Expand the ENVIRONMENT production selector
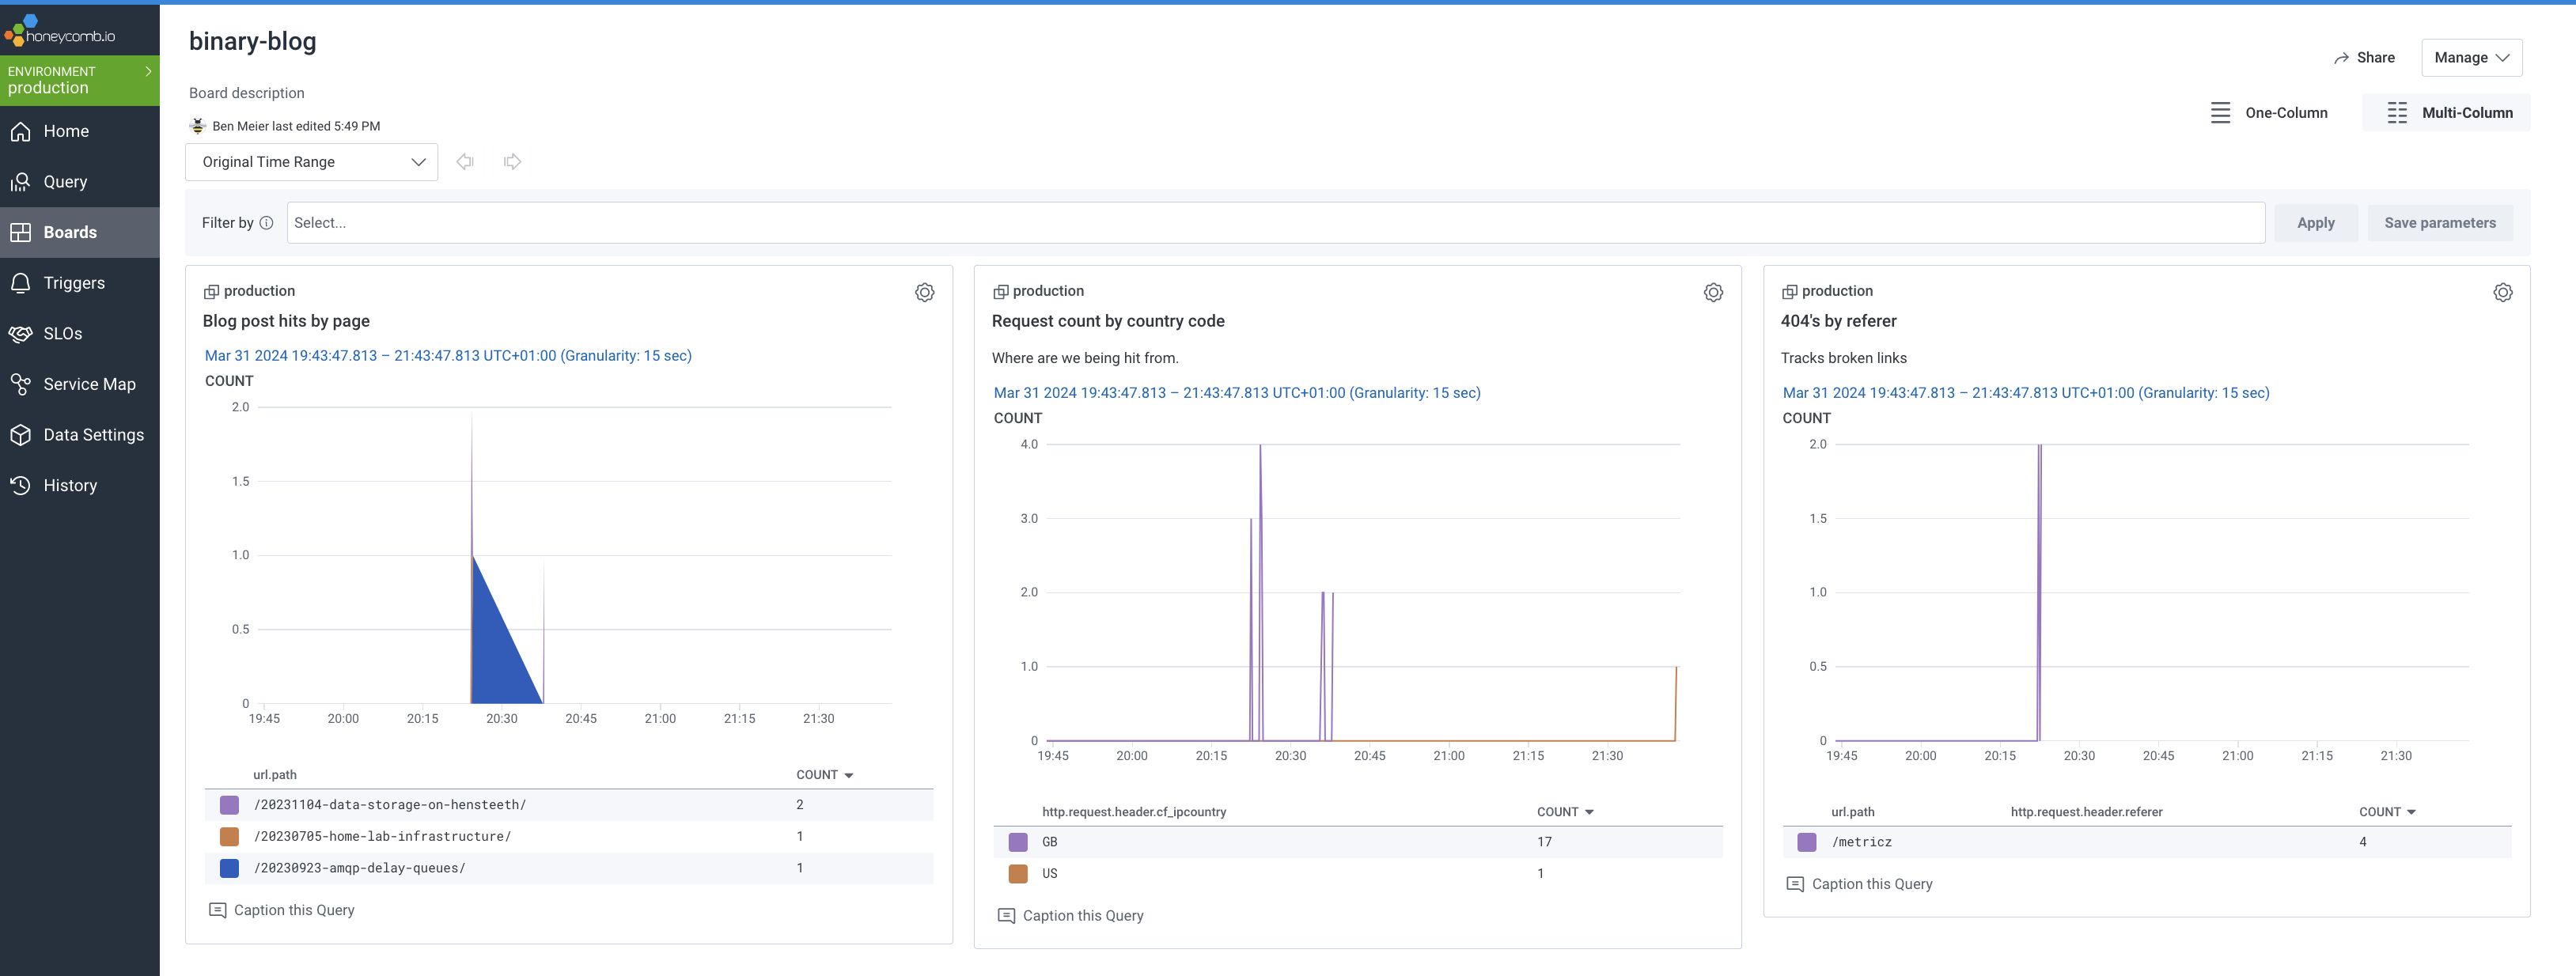The image size is (2576, 976). pyautogui.click(x=80, y=80)
